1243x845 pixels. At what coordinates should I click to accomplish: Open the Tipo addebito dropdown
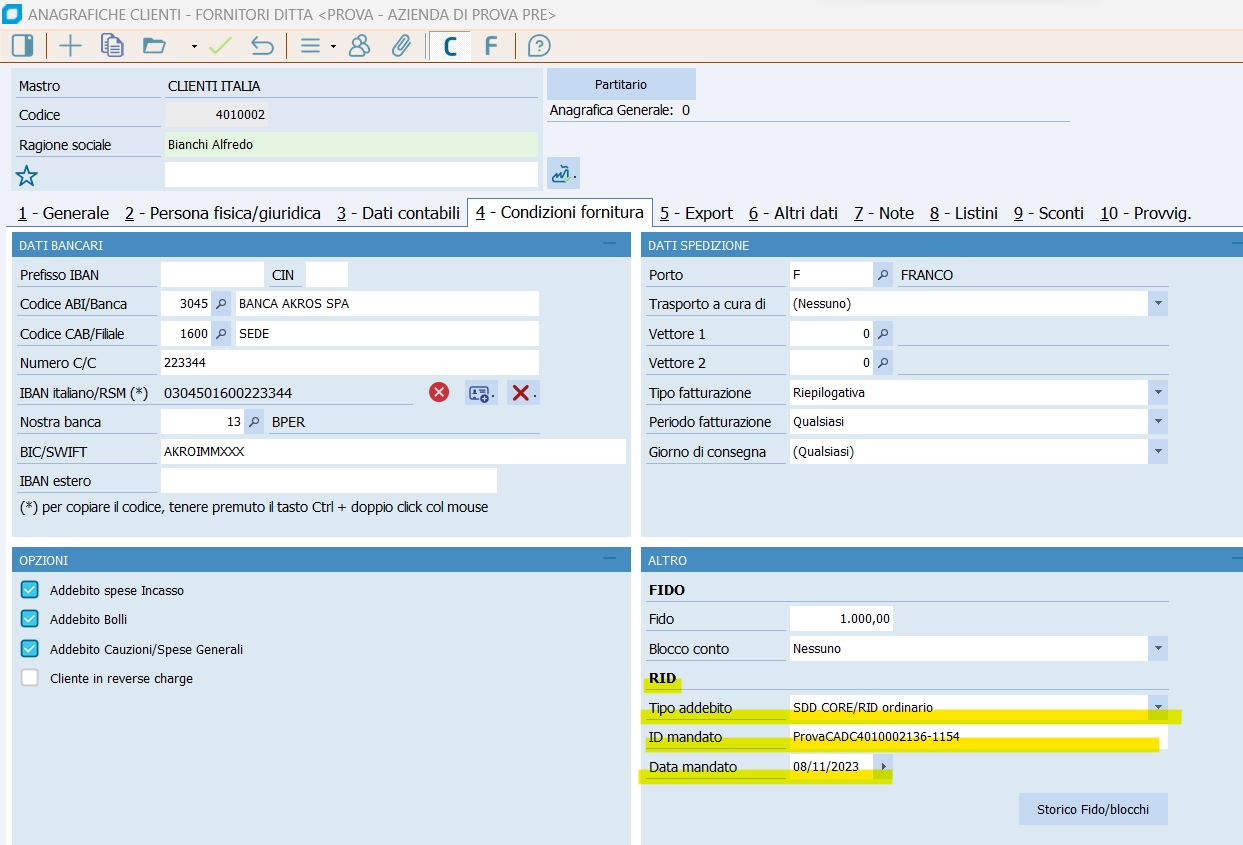[1158, 708]
